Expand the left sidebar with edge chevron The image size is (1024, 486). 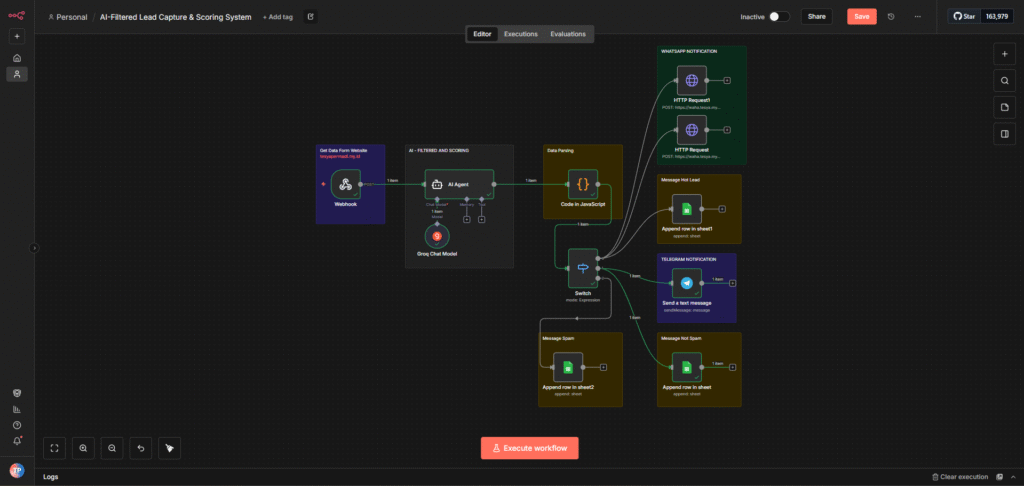pyautogui.click(x=34, y=247)
